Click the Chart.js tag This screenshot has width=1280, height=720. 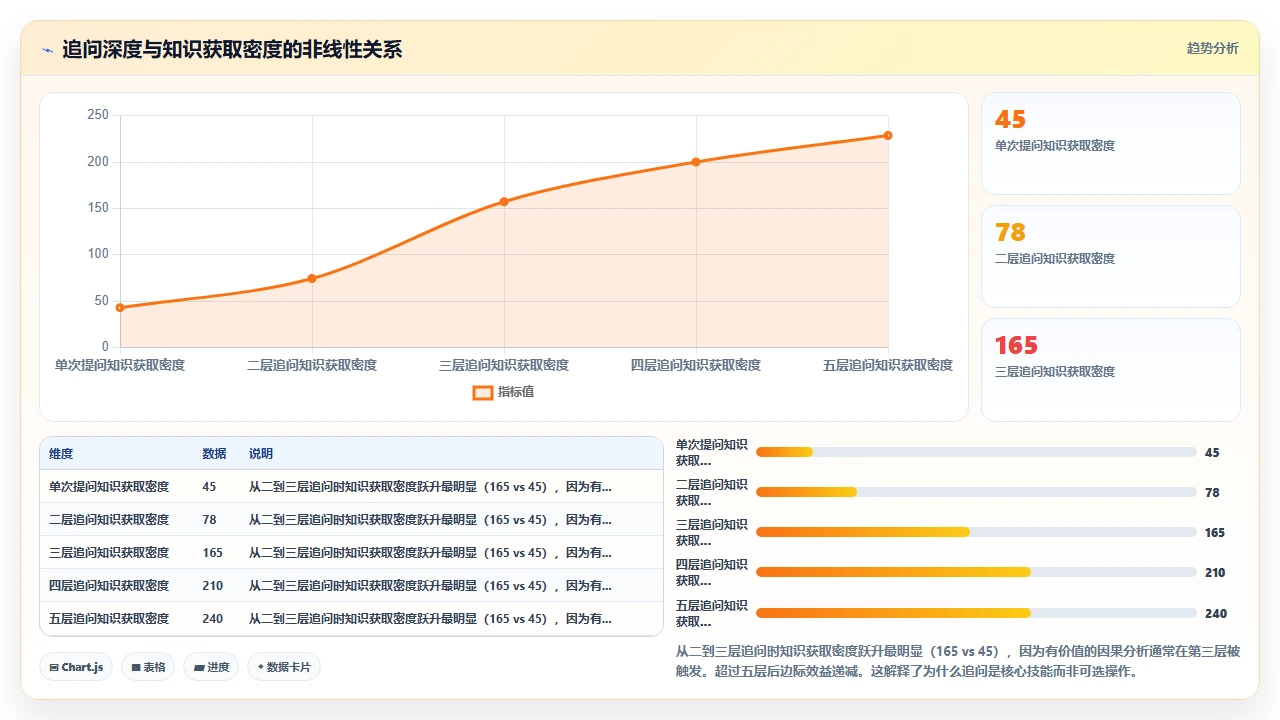coord(76,667)
